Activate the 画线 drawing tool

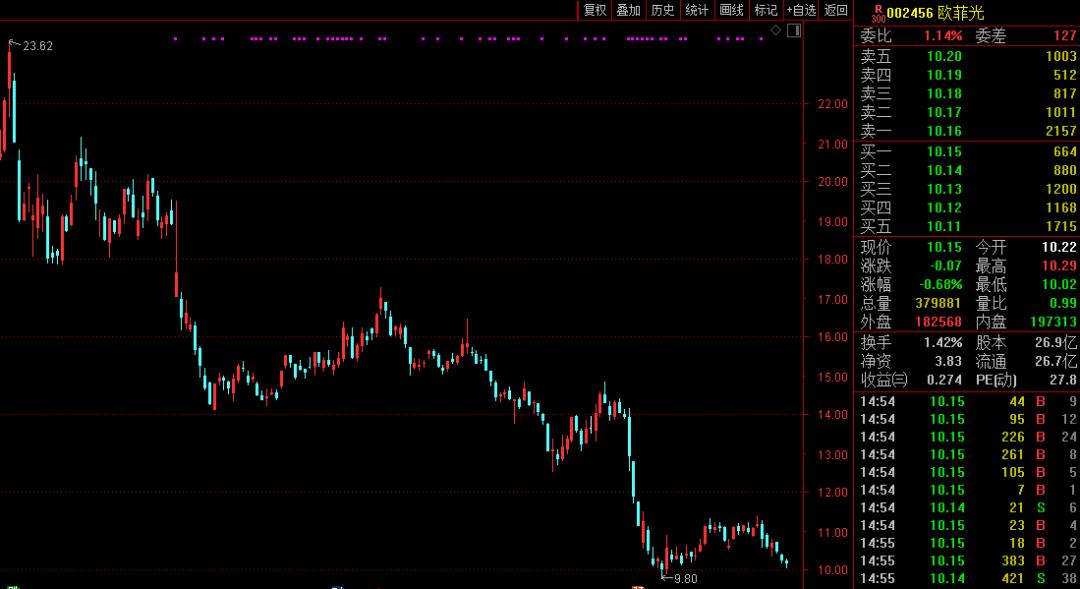pos(731,10)
